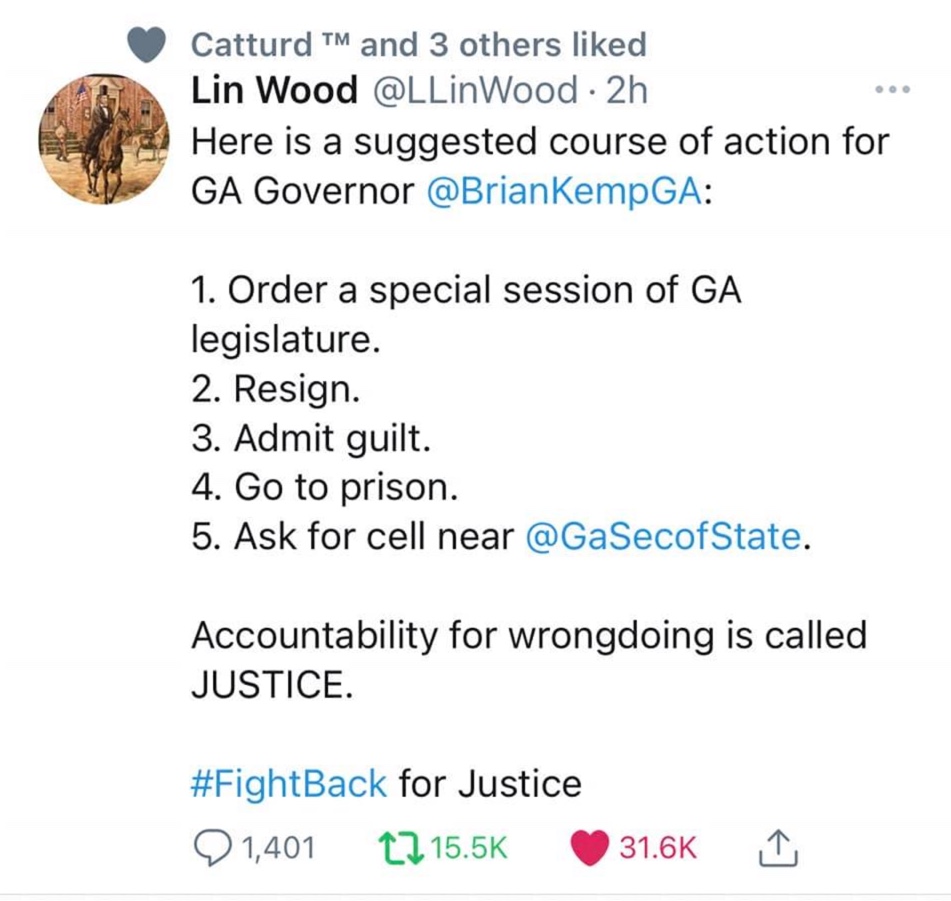Tap the red heart like icon
Screen dimensions: 951x901
590,848
